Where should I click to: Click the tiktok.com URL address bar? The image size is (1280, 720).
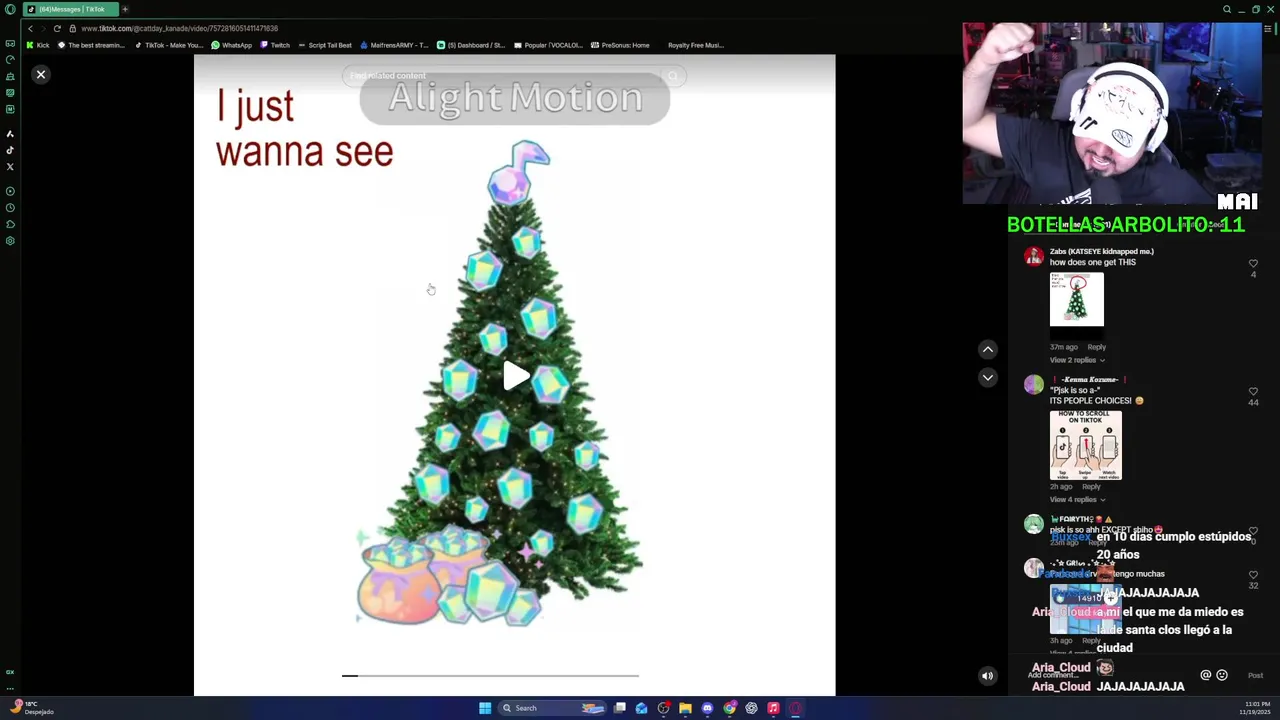tap(180, 28)
